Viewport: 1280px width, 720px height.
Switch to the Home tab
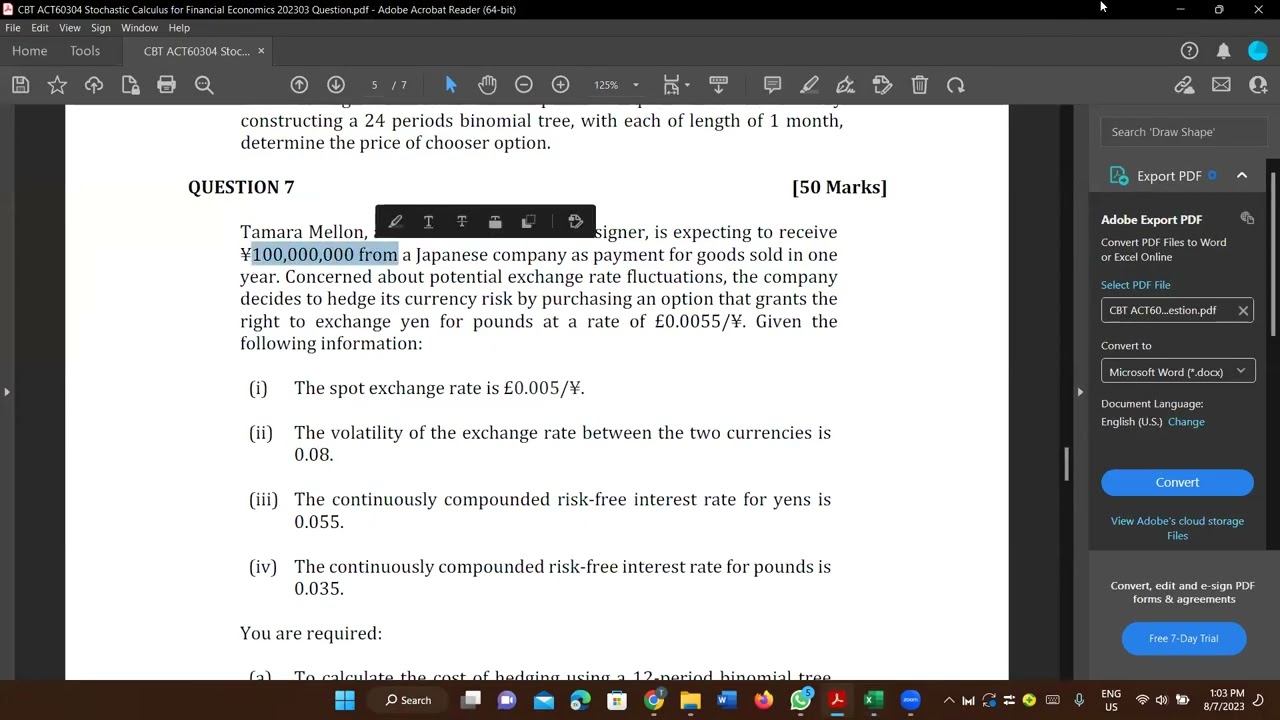[30, 51]
